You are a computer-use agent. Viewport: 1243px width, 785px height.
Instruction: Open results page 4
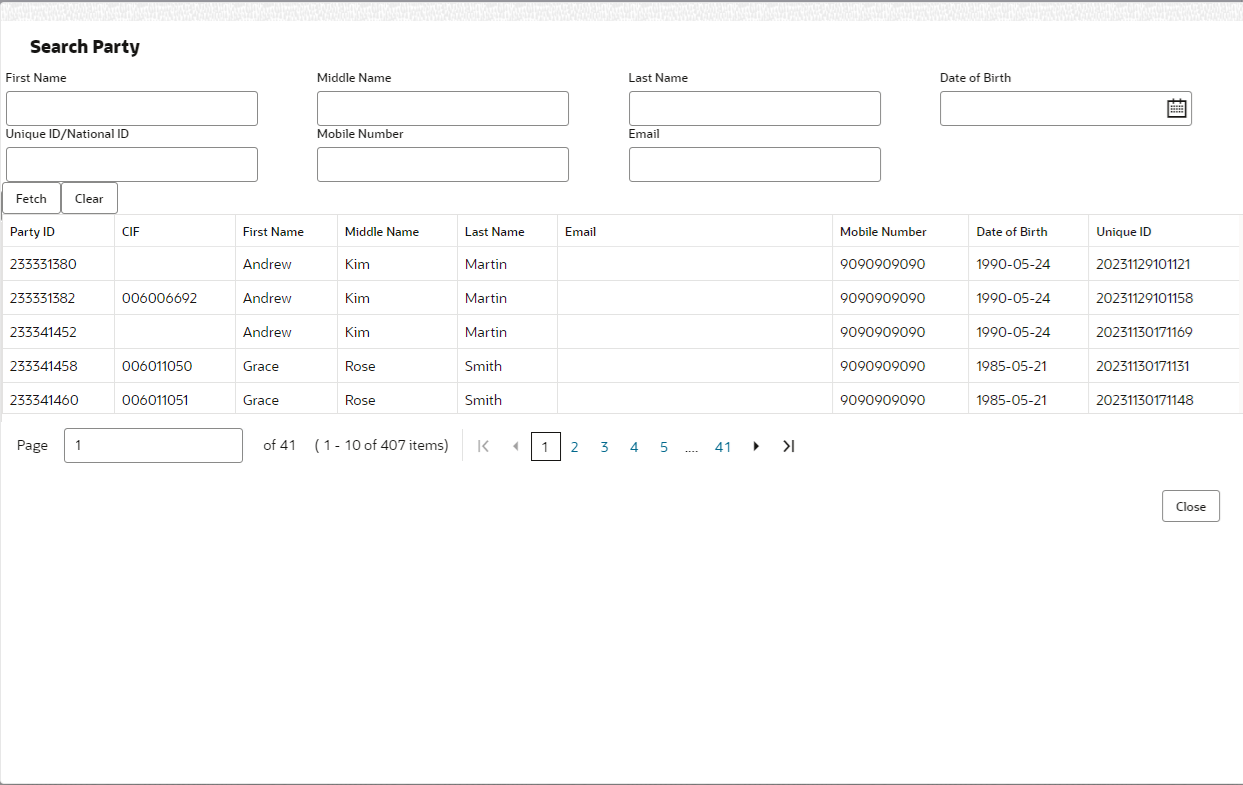coord(634,447)
